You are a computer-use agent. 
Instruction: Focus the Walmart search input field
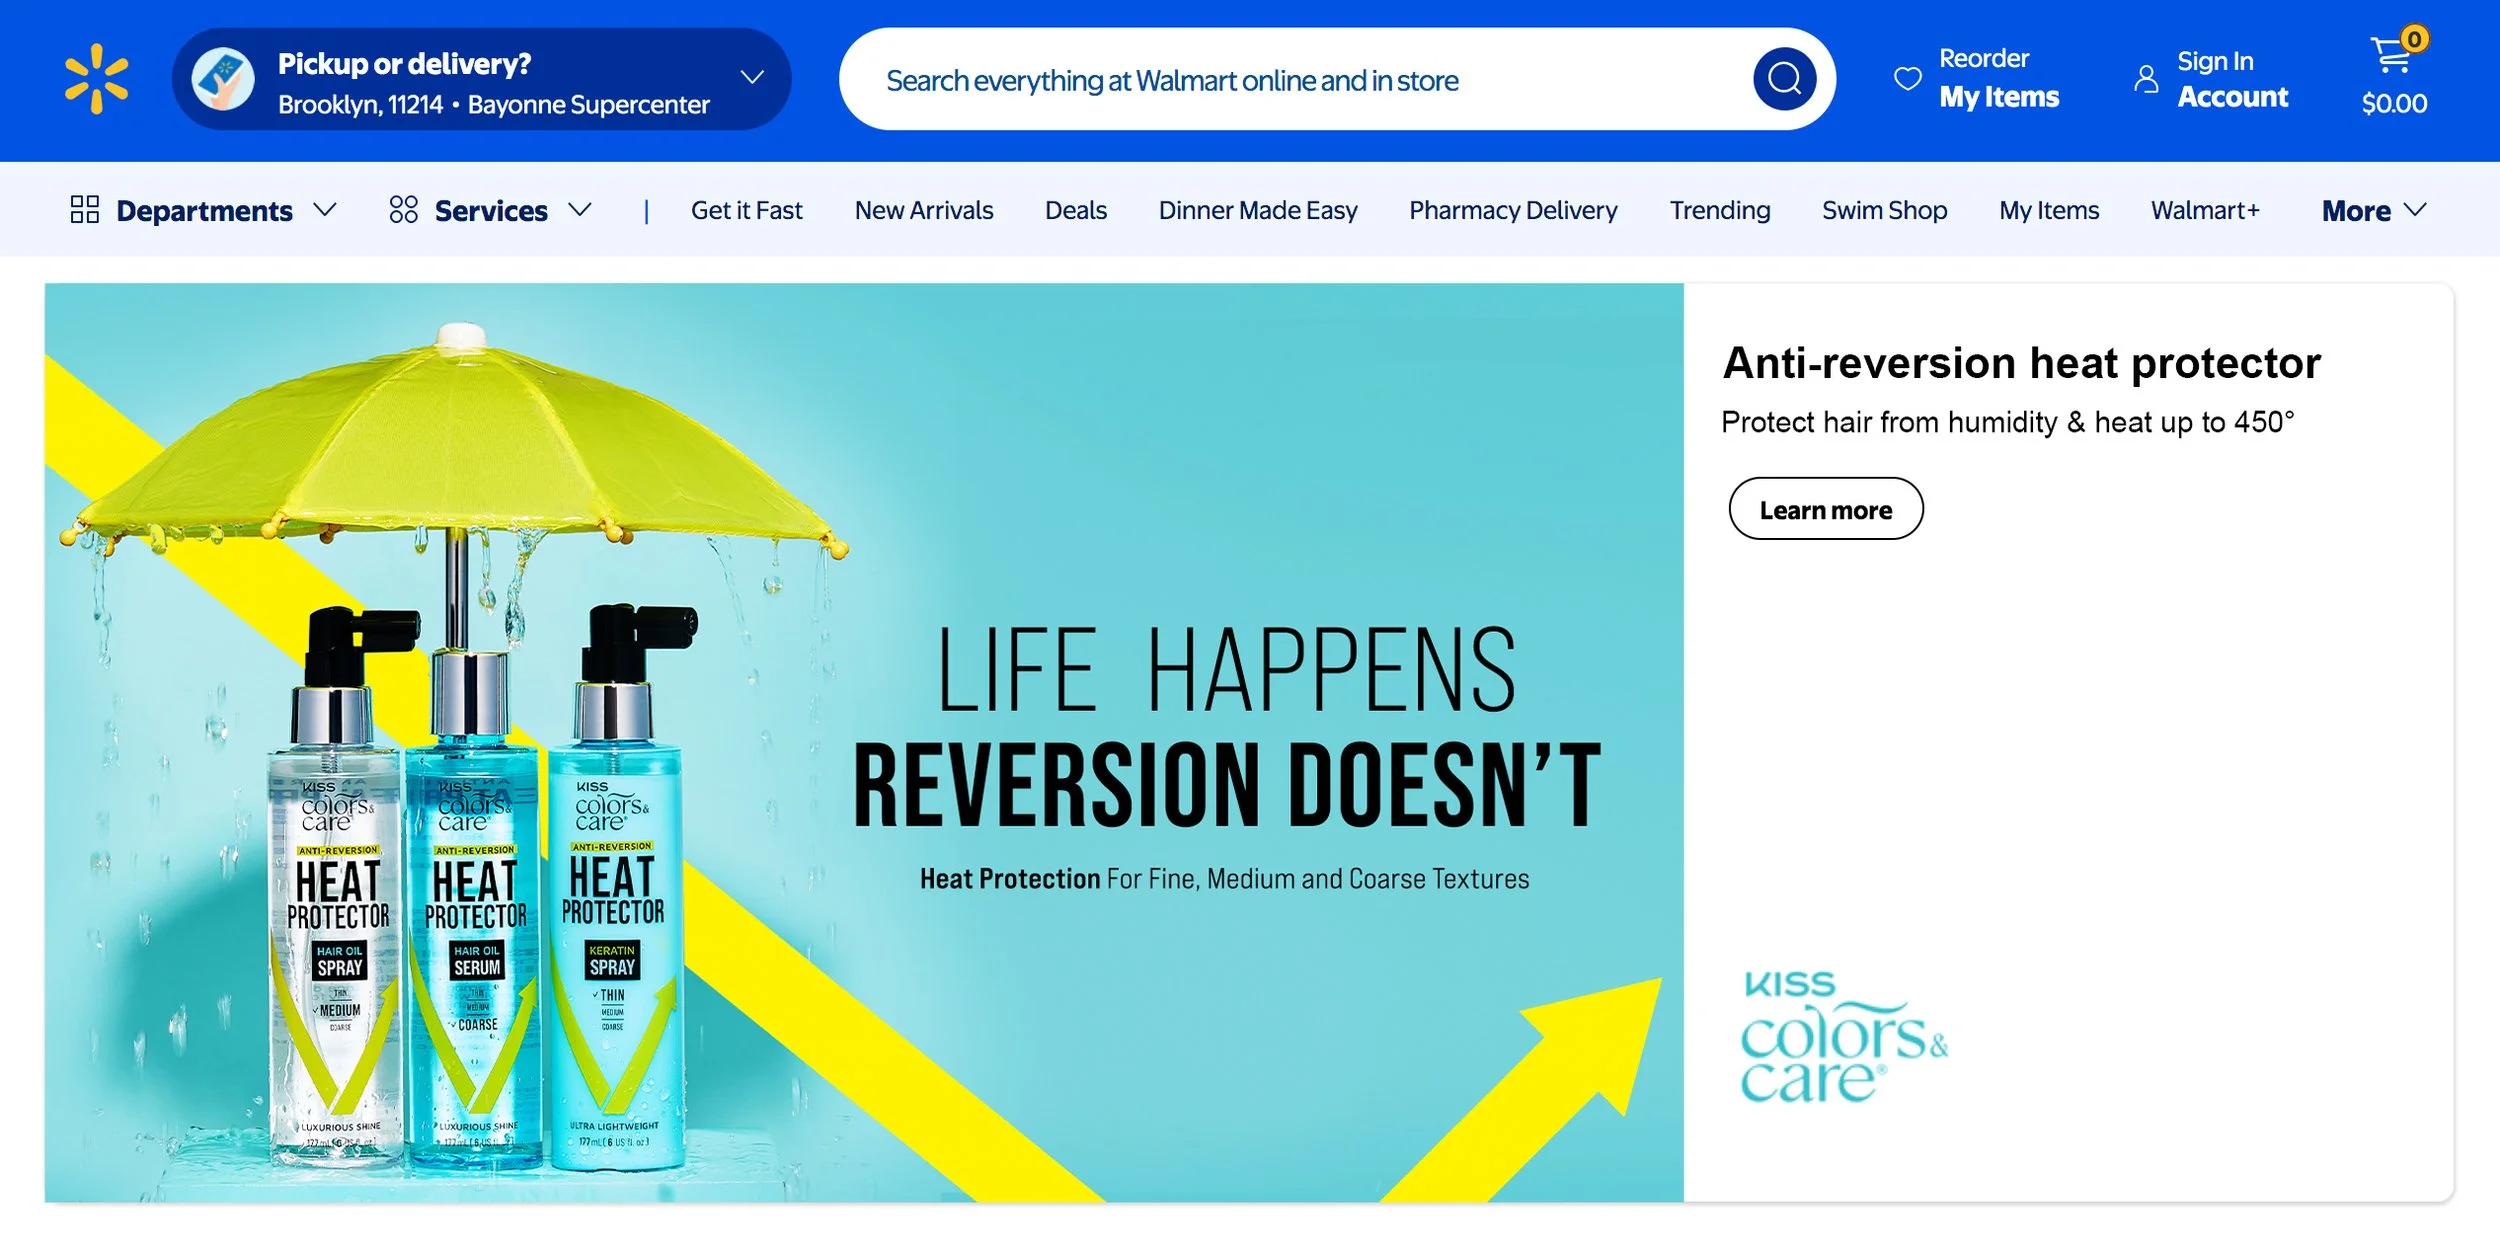[x=1300, y=80]
